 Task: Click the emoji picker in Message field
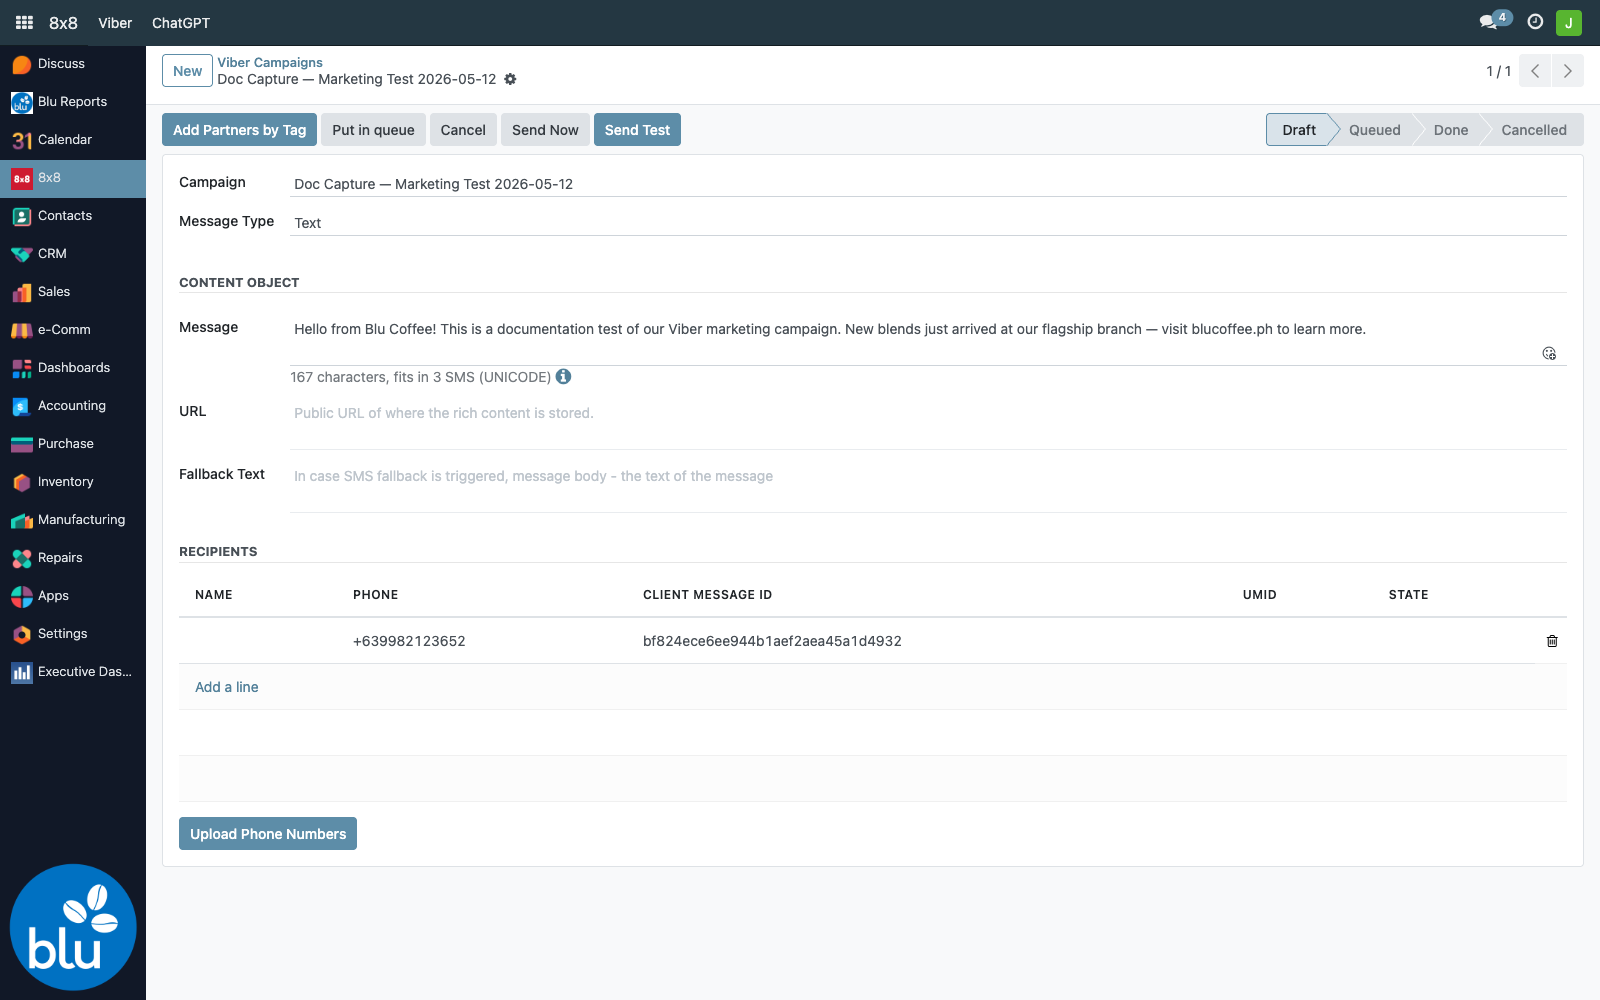[1549, 353]
